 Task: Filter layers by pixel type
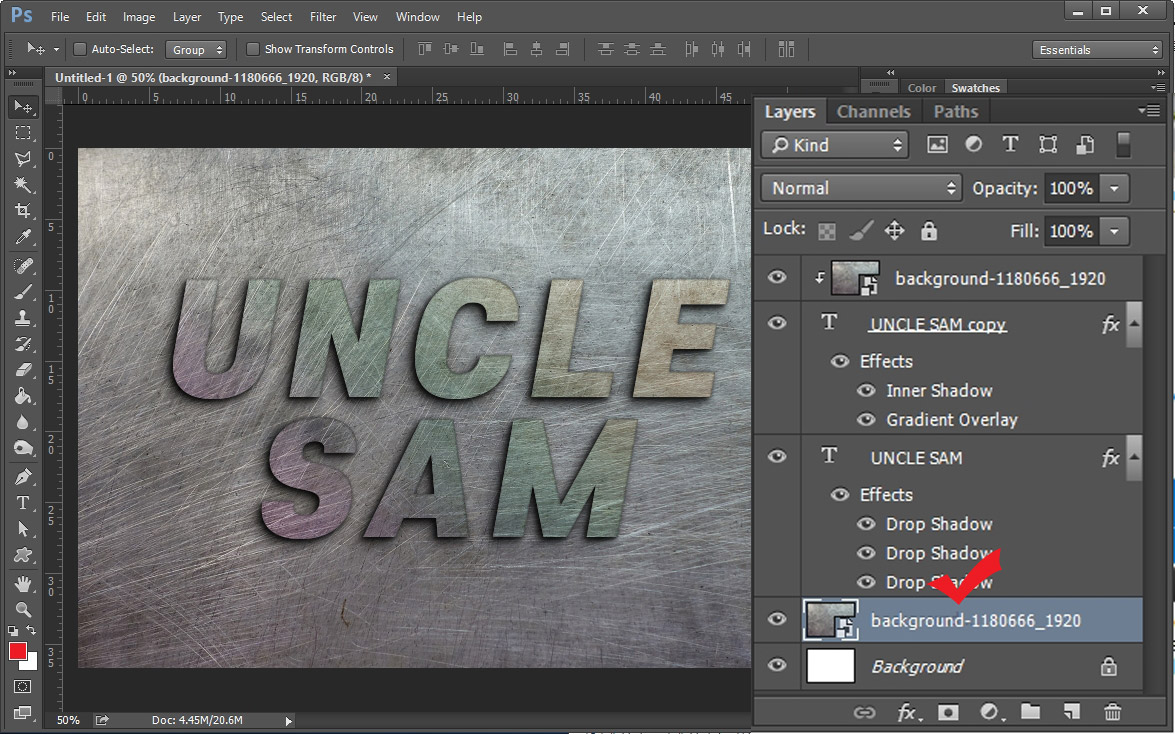point(937,145)
